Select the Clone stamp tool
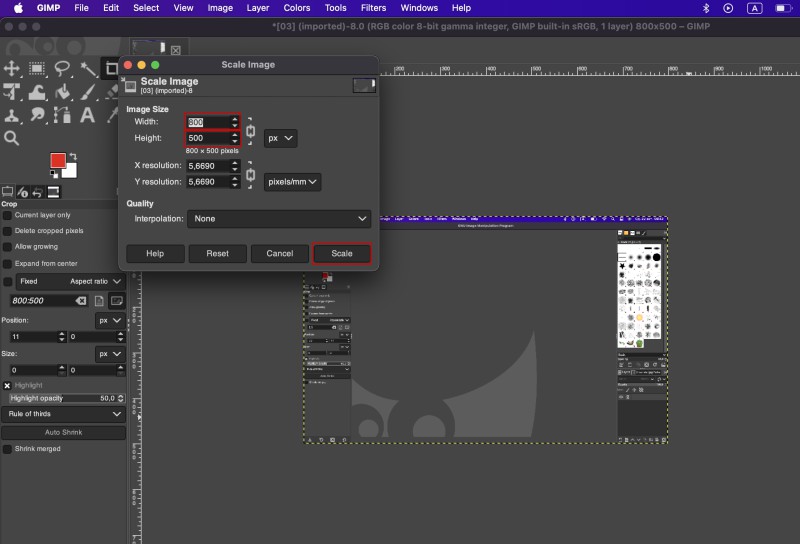The image size is (800, 544). click(12, 116)
